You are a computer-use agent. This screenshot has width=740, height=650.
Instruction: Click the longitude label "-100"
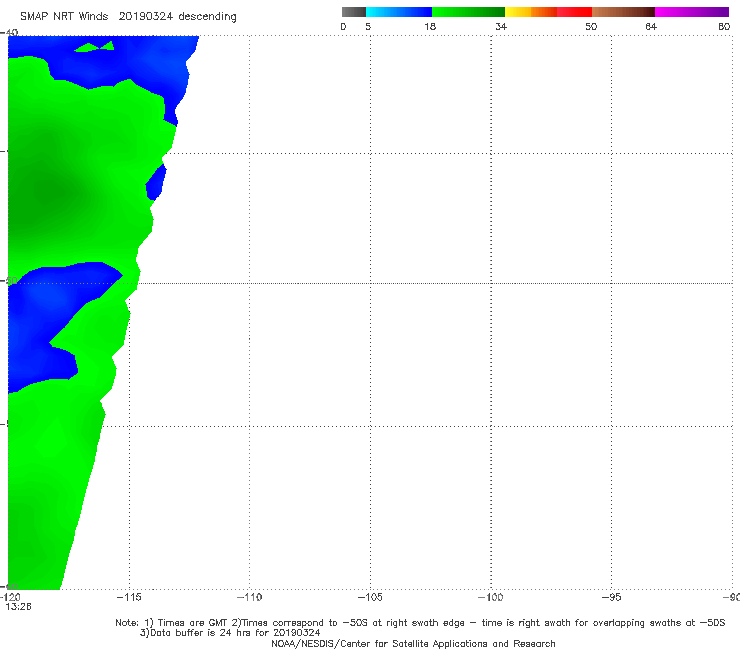tap(490, 597)
